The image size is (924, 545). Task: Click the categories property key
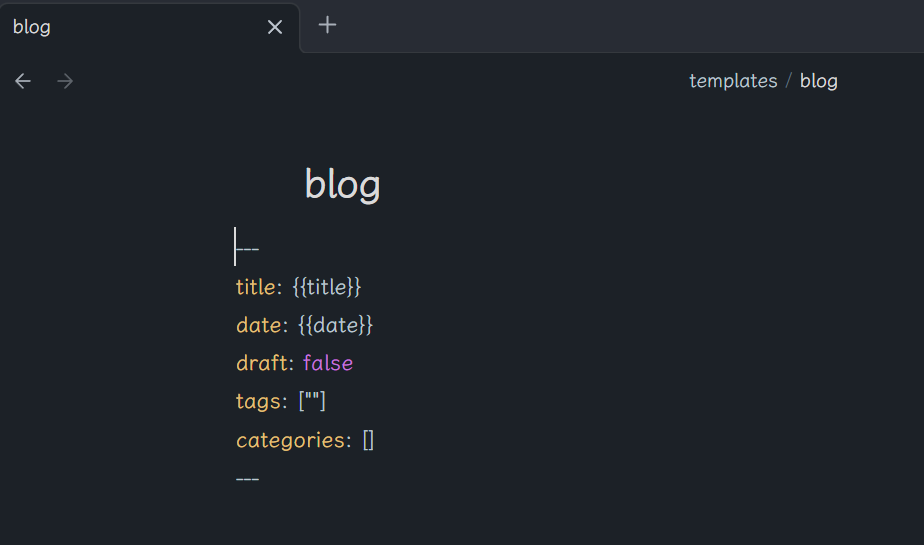point(291,440)
